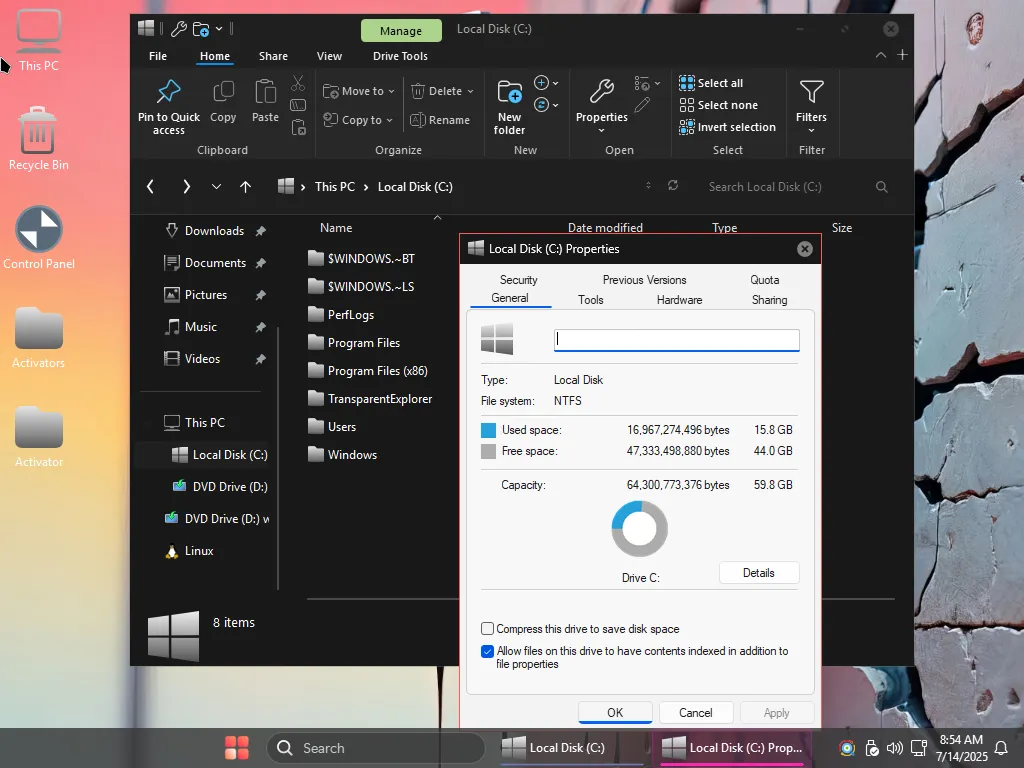Select Linux in the navigation pane
1024x768 pixels.
point(199,551)
